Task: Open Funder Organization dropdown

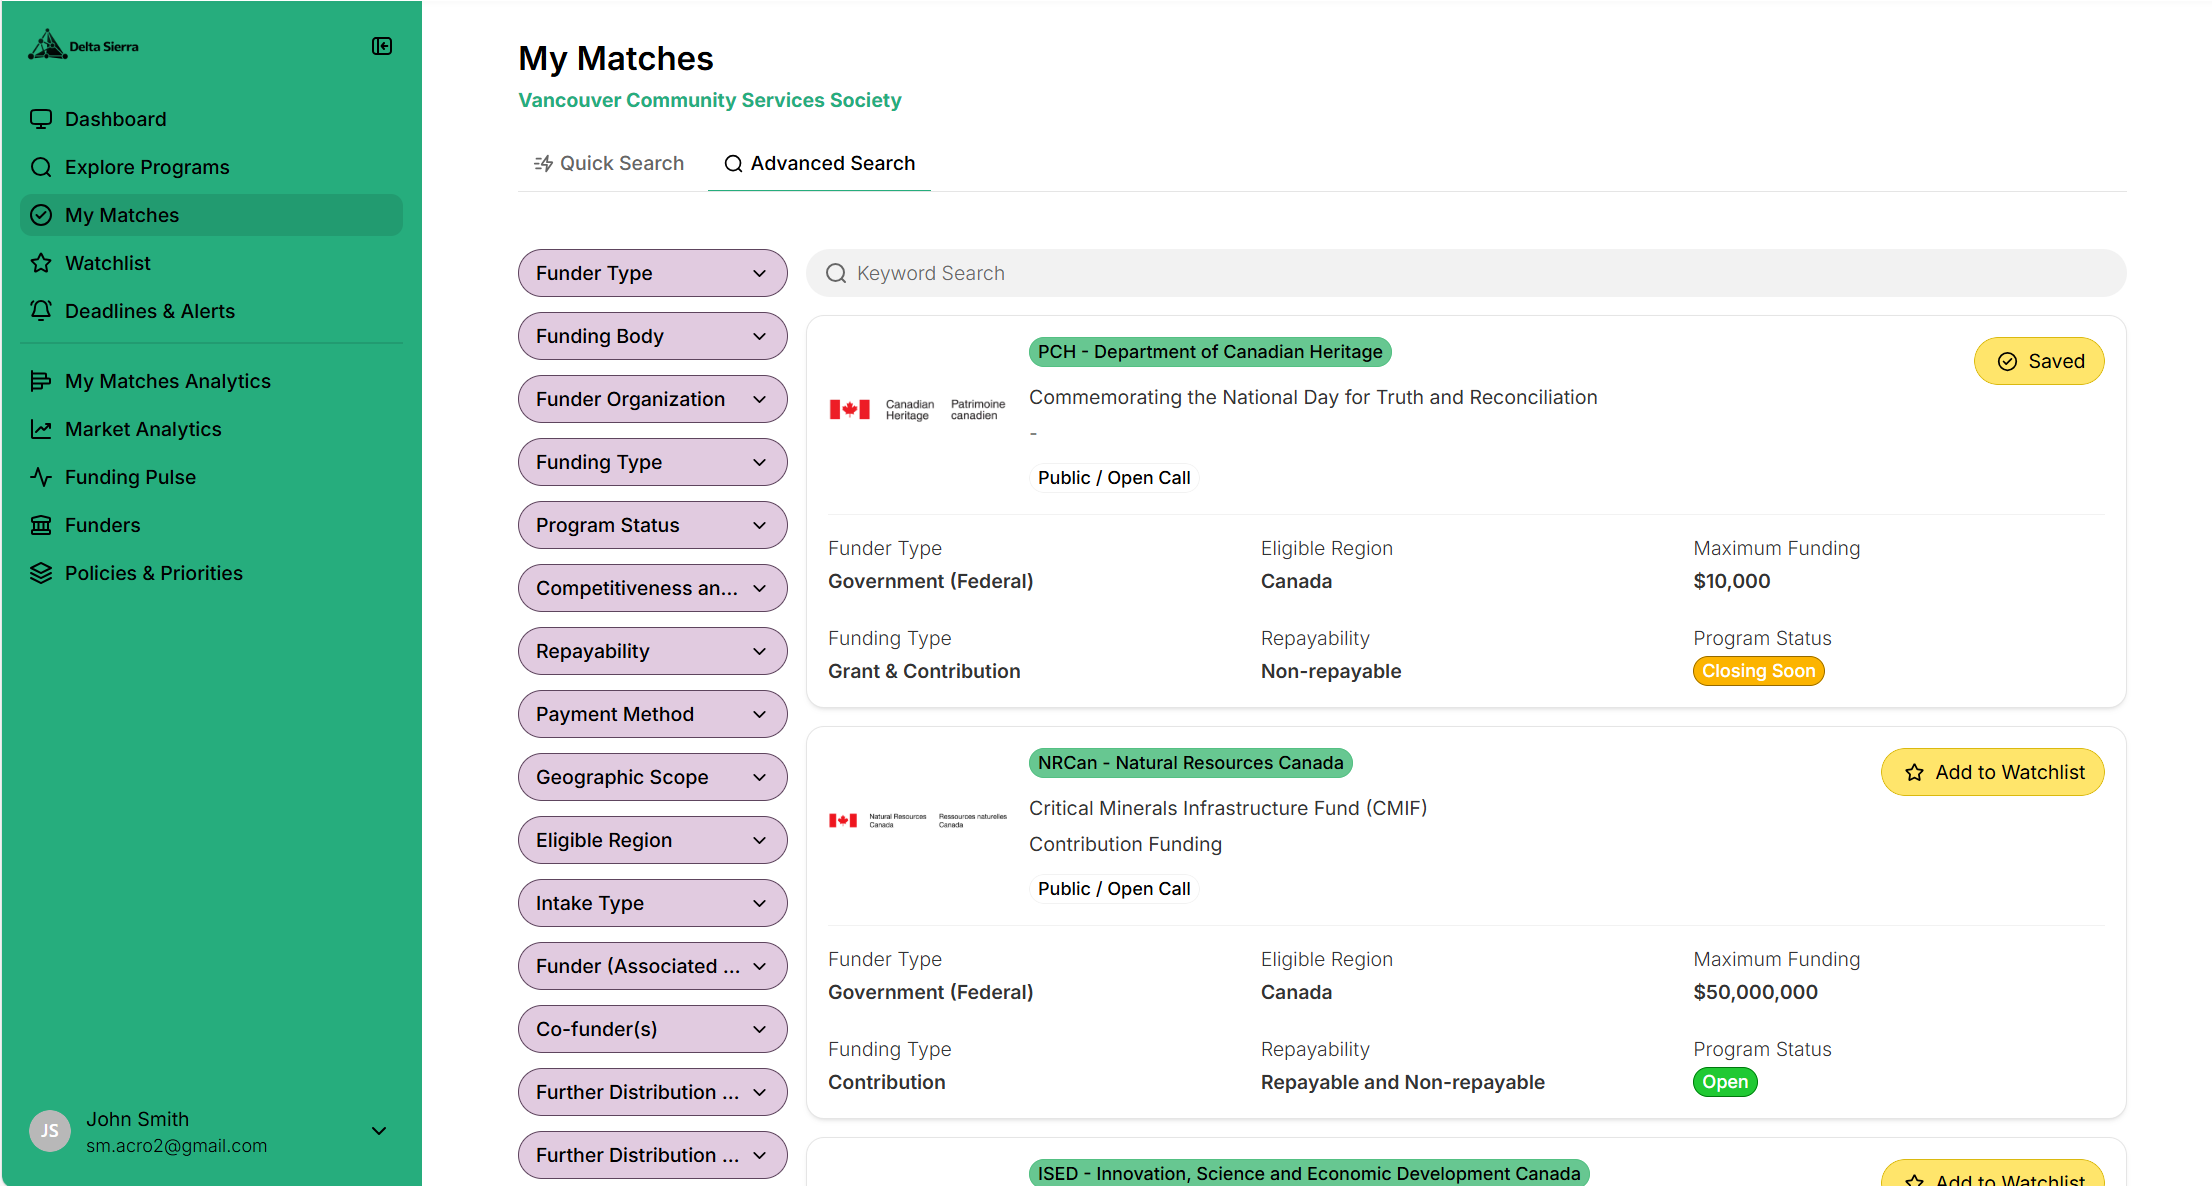Action: click(652, 399)
